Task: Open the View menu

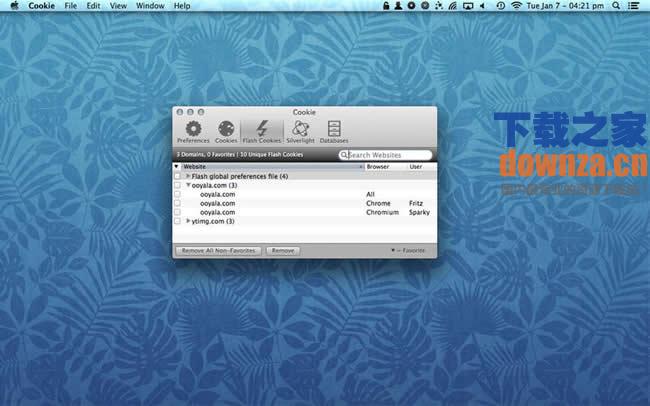Action: 118,6
